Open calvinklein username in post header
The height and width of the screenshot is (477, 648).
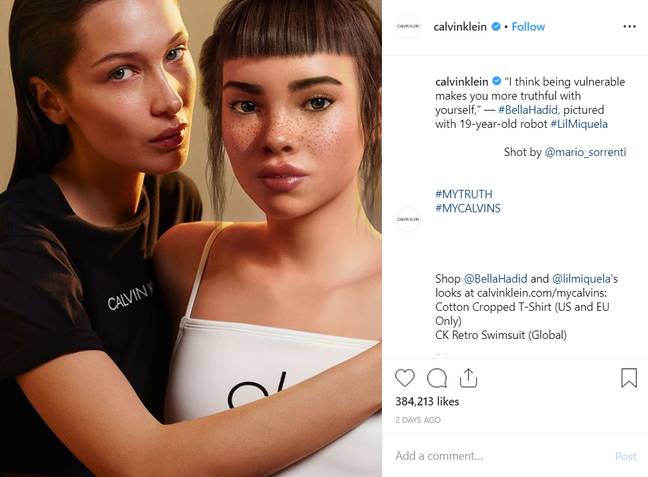click(460, 26)
